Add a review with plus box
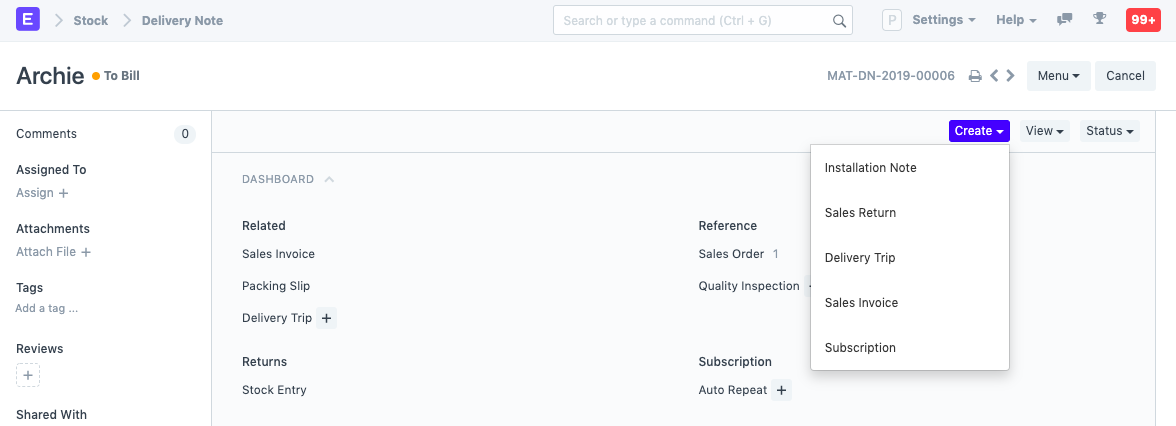The width and height of the screenshot is (1176, 426). click(x=28, y=376)
